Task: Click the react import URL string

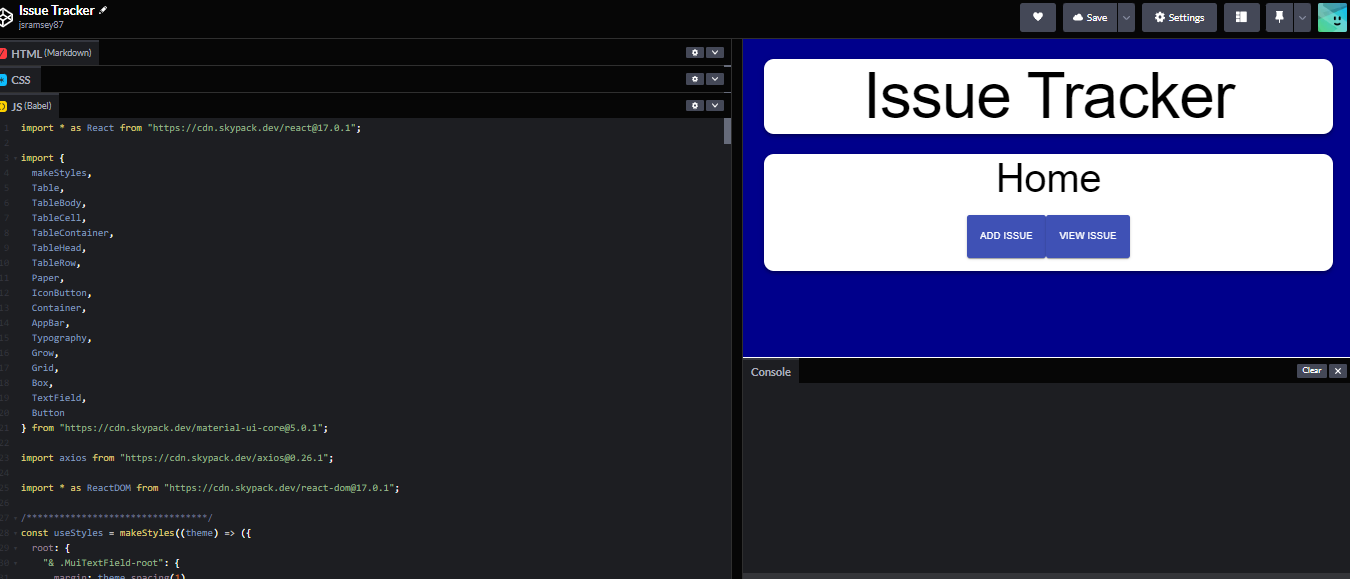Action: (x=253, y=128)
